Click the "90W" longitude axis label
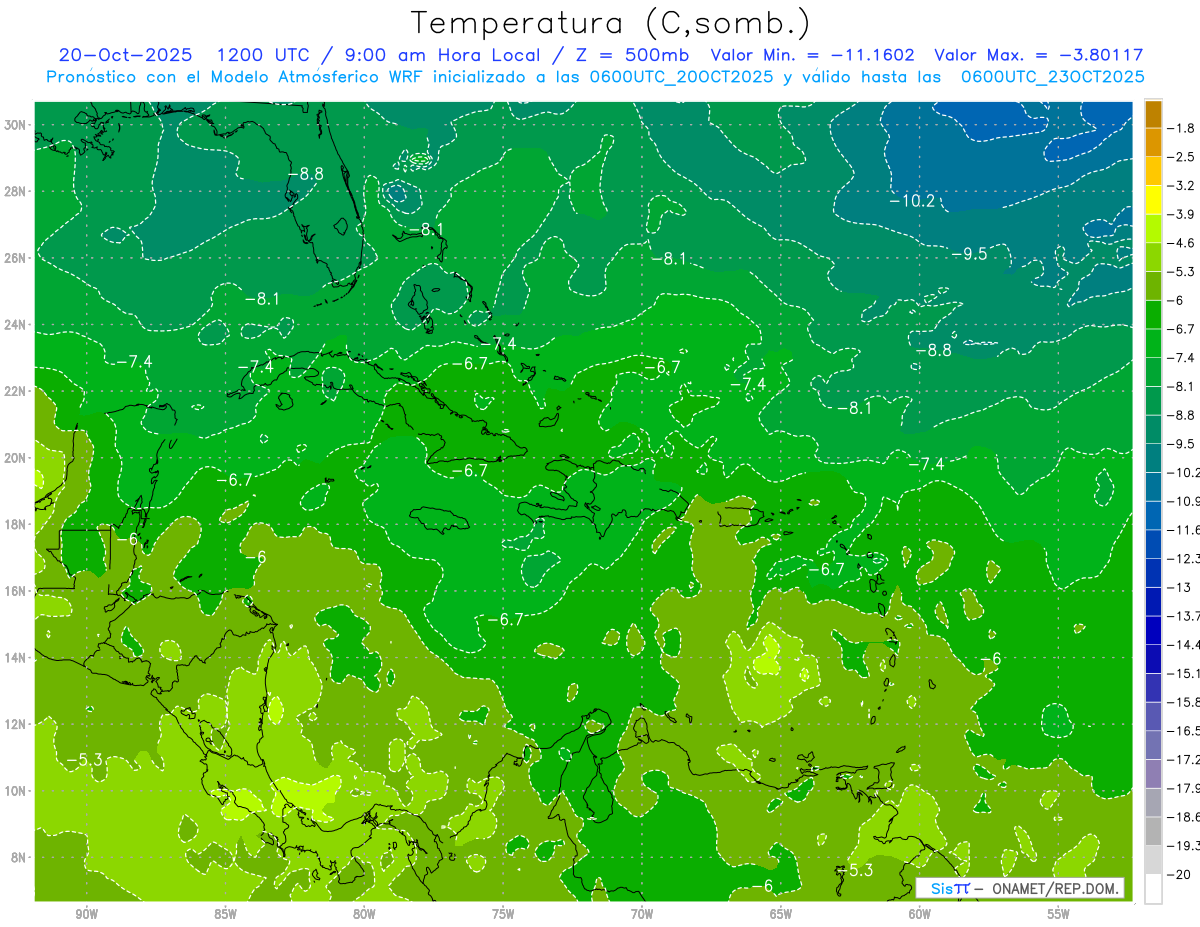The image size is (1200, 927). click(87, 913)
